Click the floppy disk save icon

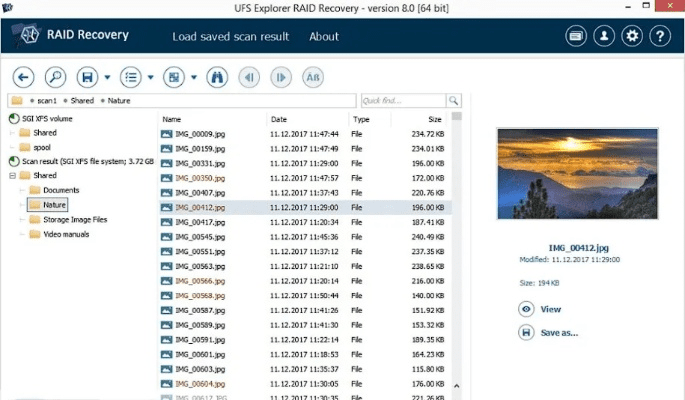tap(88, 76)
